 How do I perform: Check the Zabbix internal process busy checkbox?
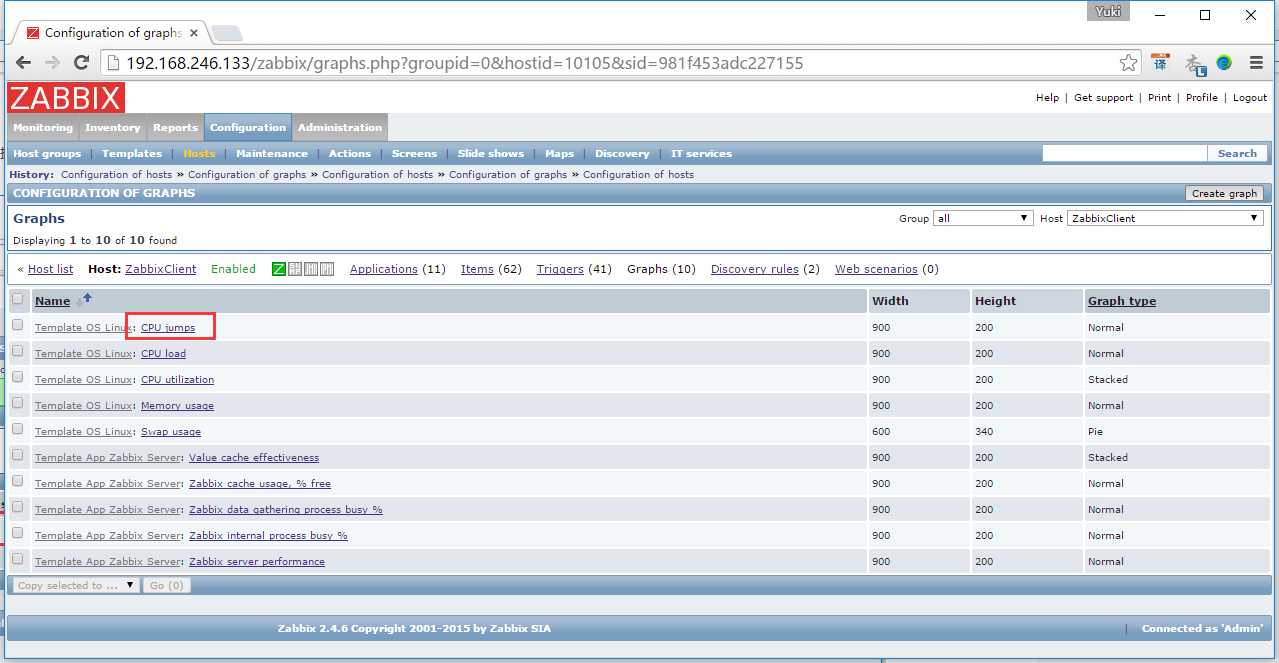point(17,533)
